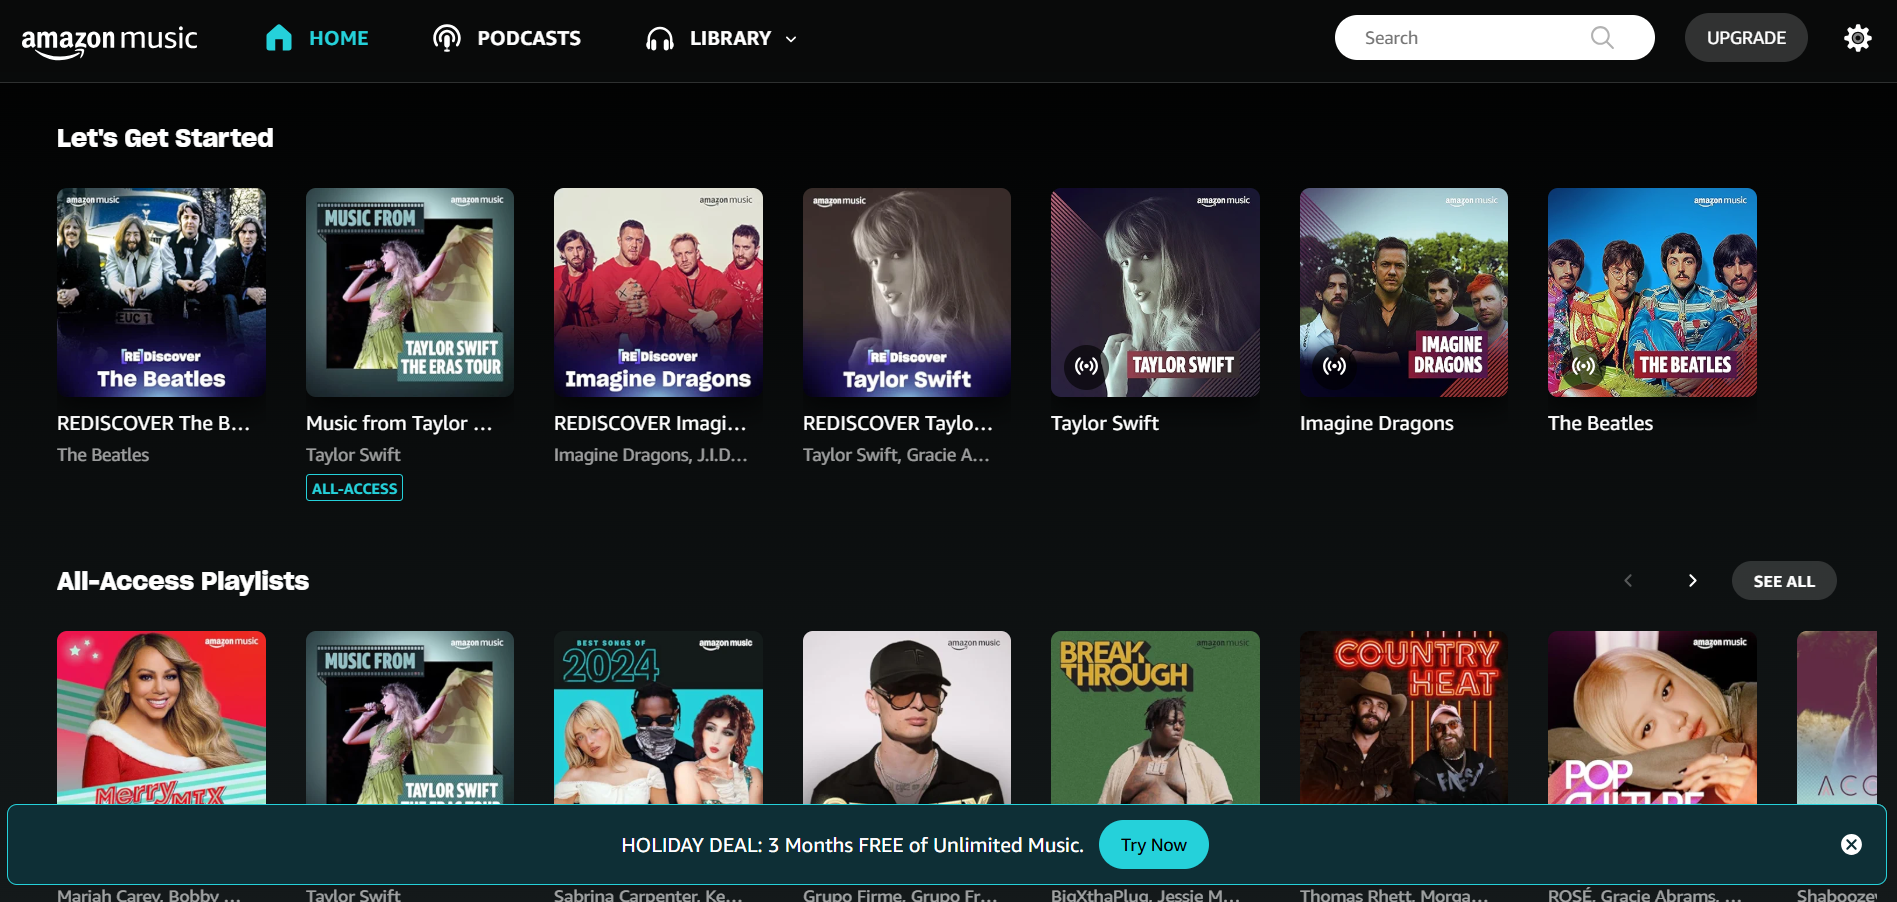Click the ALL-ACCESS badge

click(x=354, y=488)
